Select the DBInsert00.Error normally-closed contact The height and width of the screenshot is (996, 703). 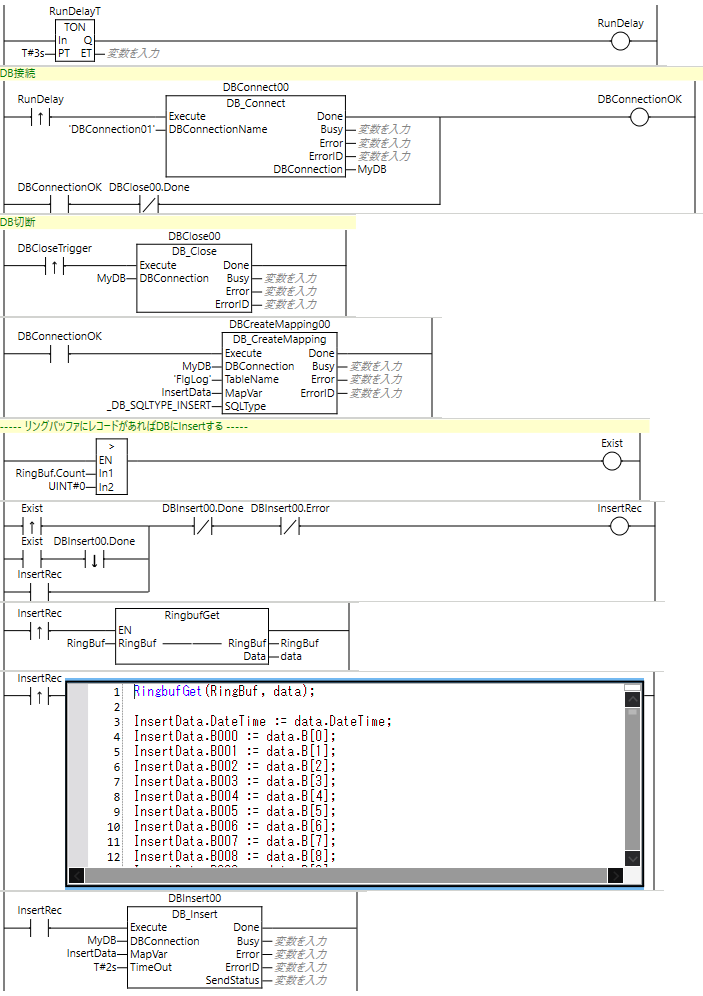tap(289, 527)
